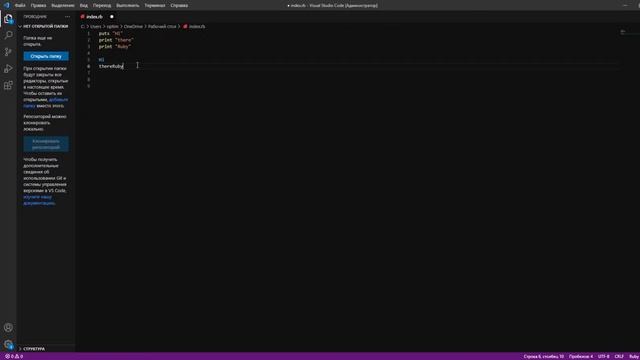
Task: Open the Manage gear icon
Action: [x=8, y=344]
